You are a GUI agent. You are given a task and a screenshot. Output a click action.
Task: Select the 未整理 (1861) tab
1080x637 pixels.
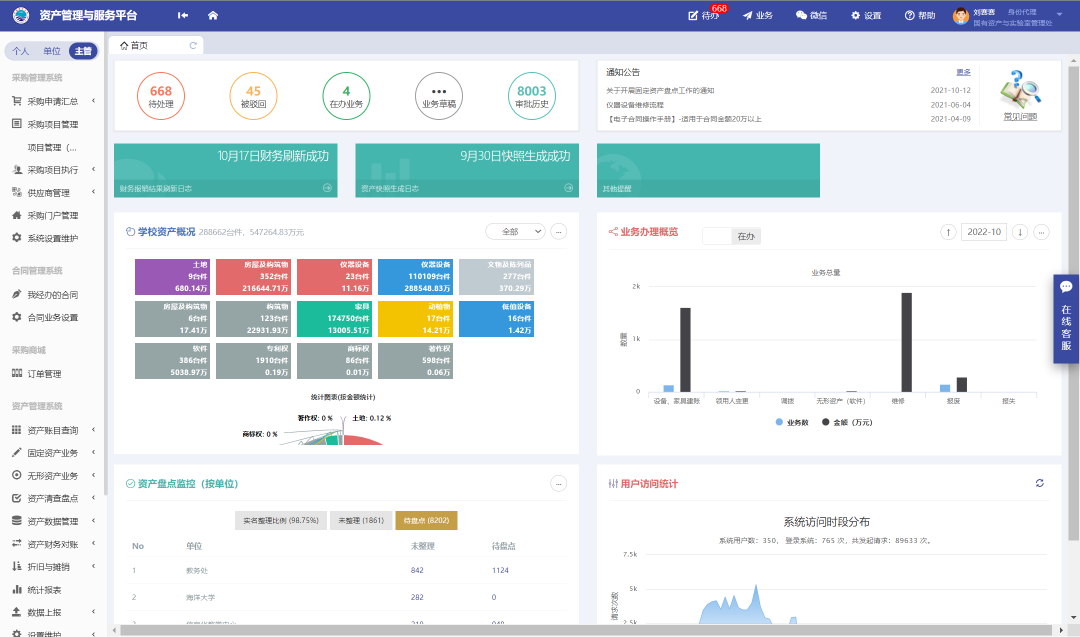(361, 521)
